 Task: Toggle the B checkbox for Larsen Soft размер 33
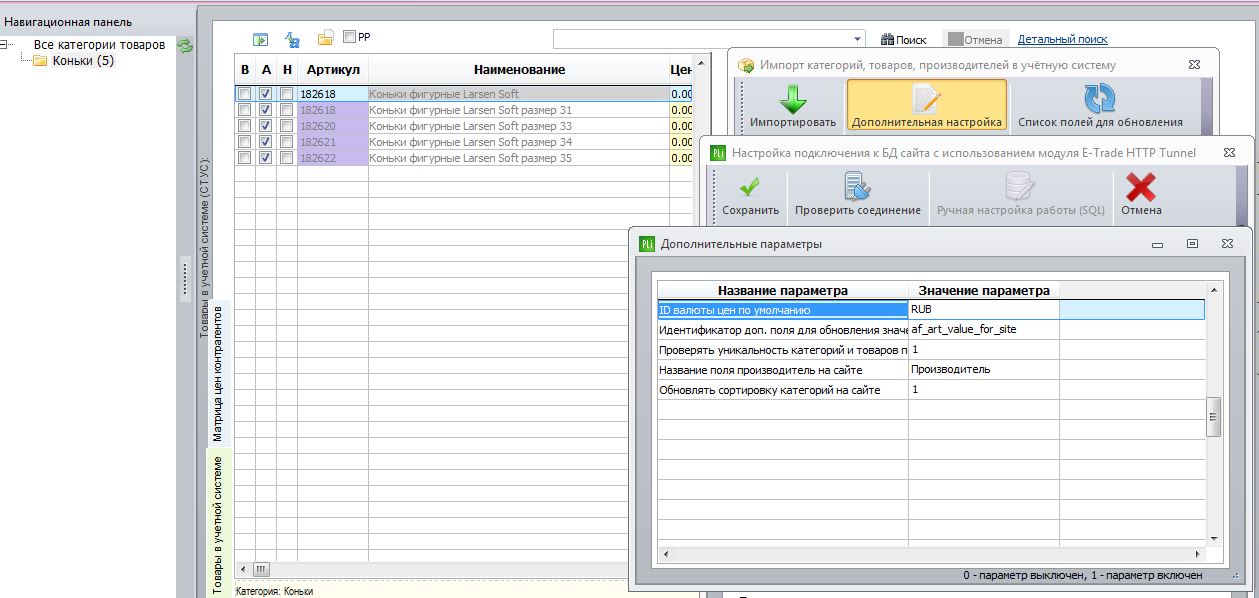pos(244,126)
